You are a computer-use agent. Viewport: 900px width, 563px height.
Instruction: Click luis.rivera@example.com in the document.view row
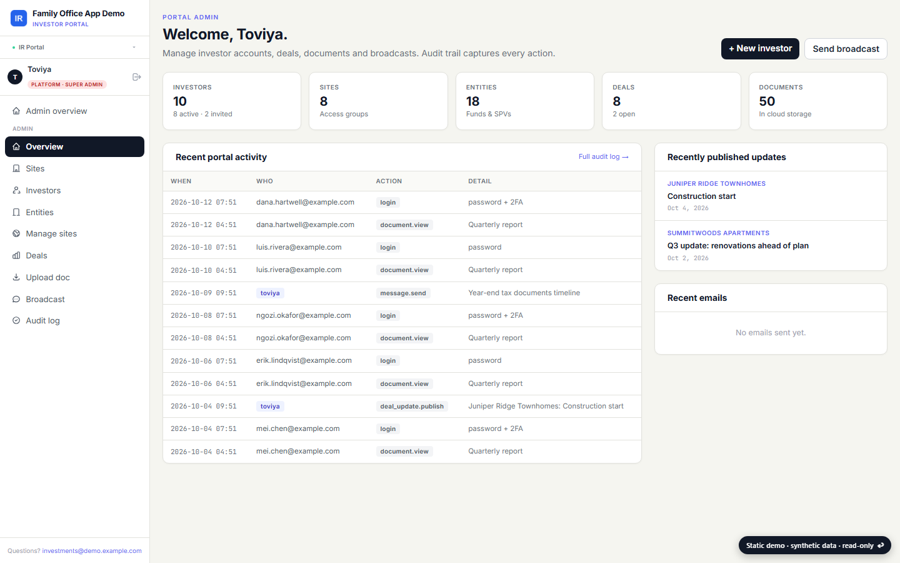tap(298, 270)
